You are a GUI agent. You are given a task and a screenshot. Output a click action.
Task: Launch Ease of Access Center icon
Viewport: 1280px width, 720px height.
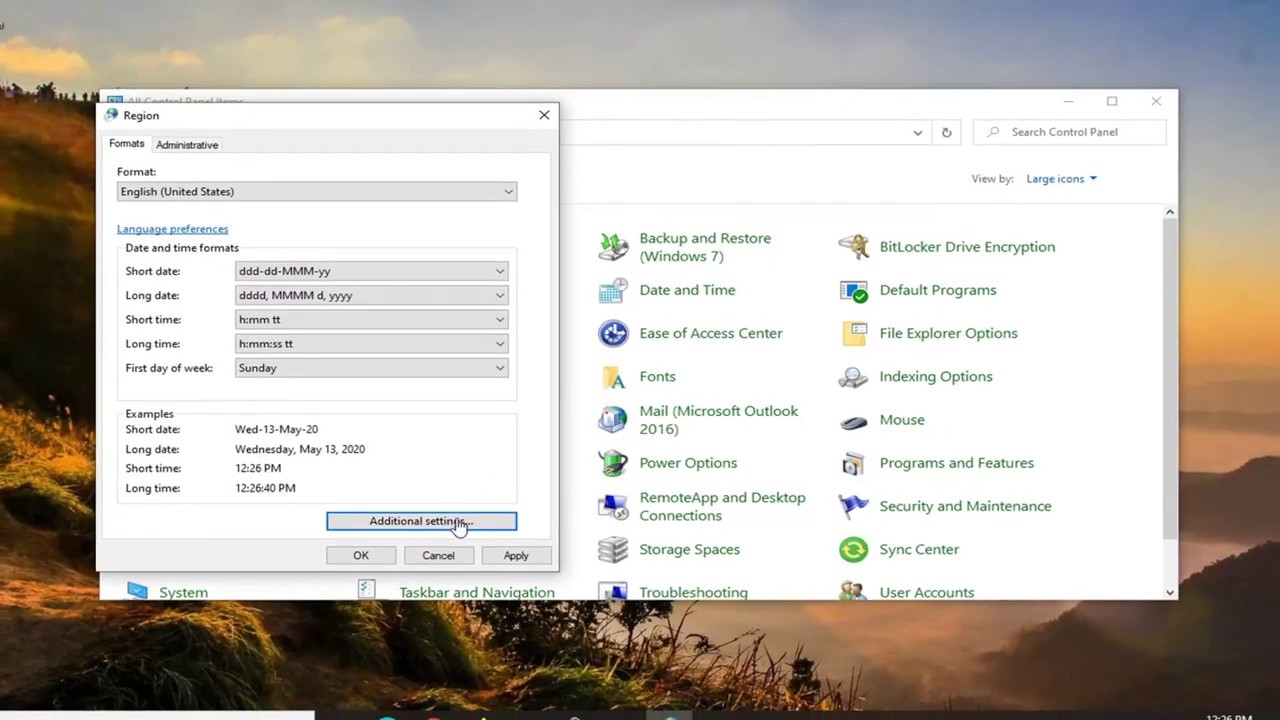coord(613,333)
